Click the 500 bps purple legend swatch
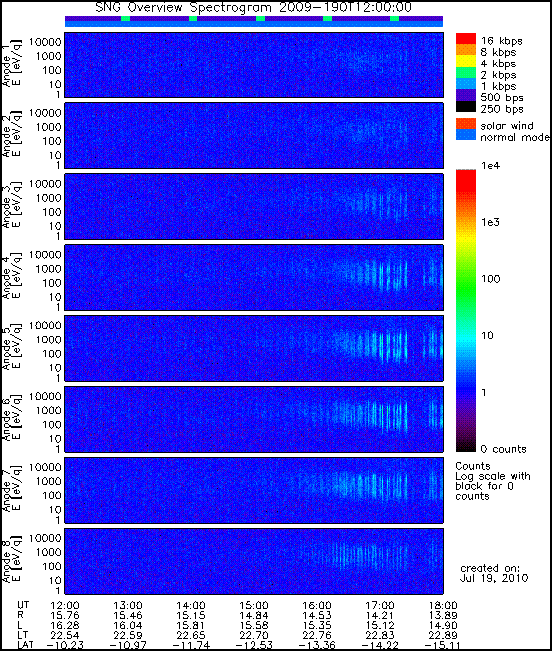This screenshot has width=552, height=651. click(466, 95)
